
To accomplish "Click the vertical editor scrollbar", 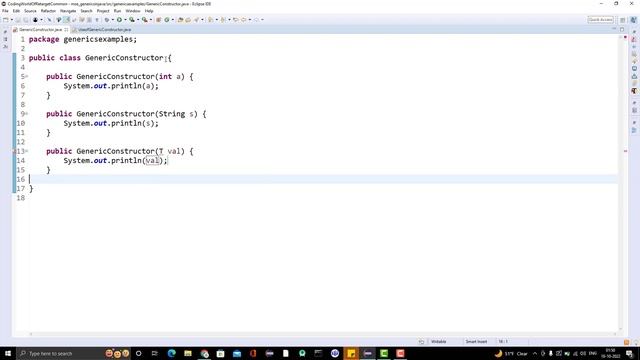I will tap(620, 182).
